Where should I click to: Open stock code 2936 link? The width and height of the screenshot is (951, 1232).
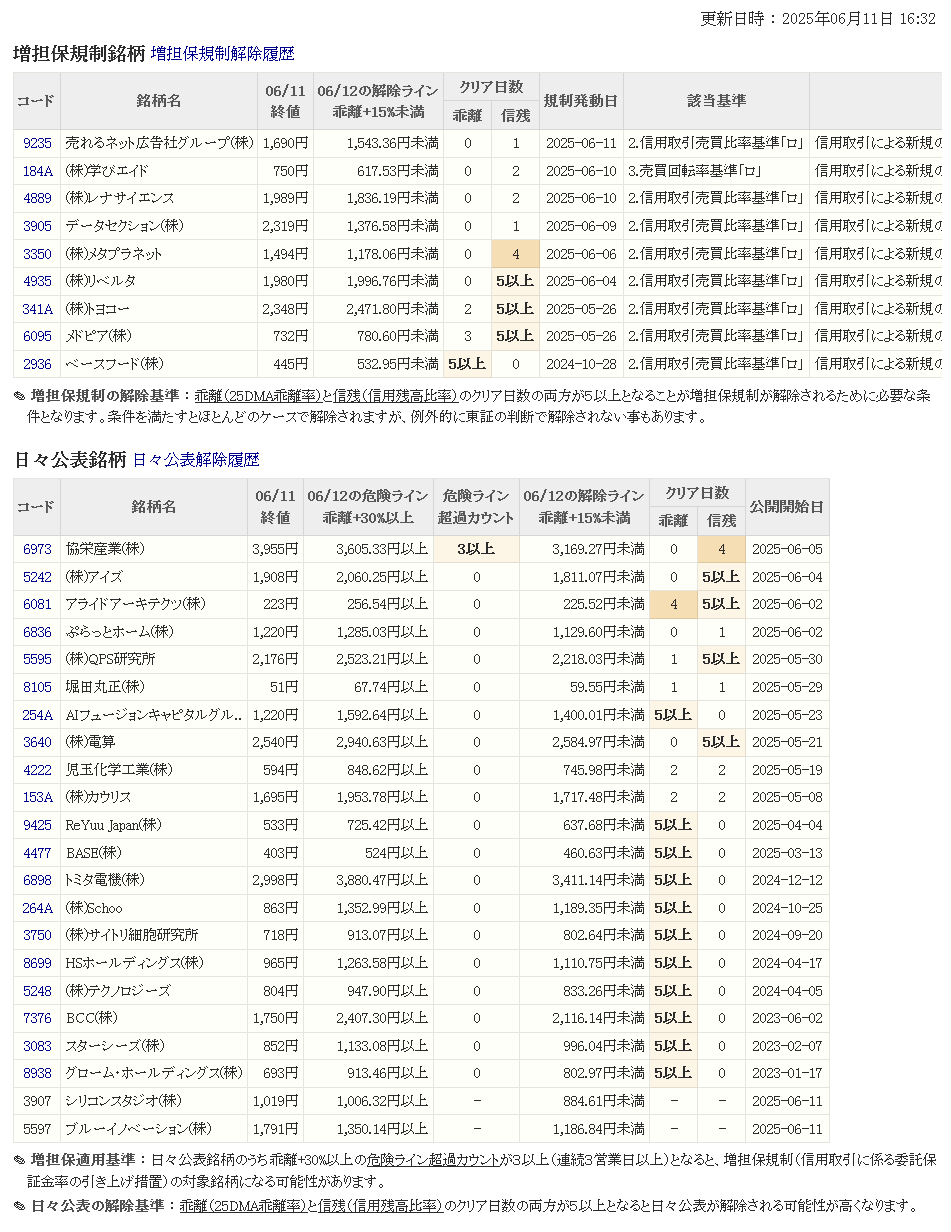click(x=37, y=364)
